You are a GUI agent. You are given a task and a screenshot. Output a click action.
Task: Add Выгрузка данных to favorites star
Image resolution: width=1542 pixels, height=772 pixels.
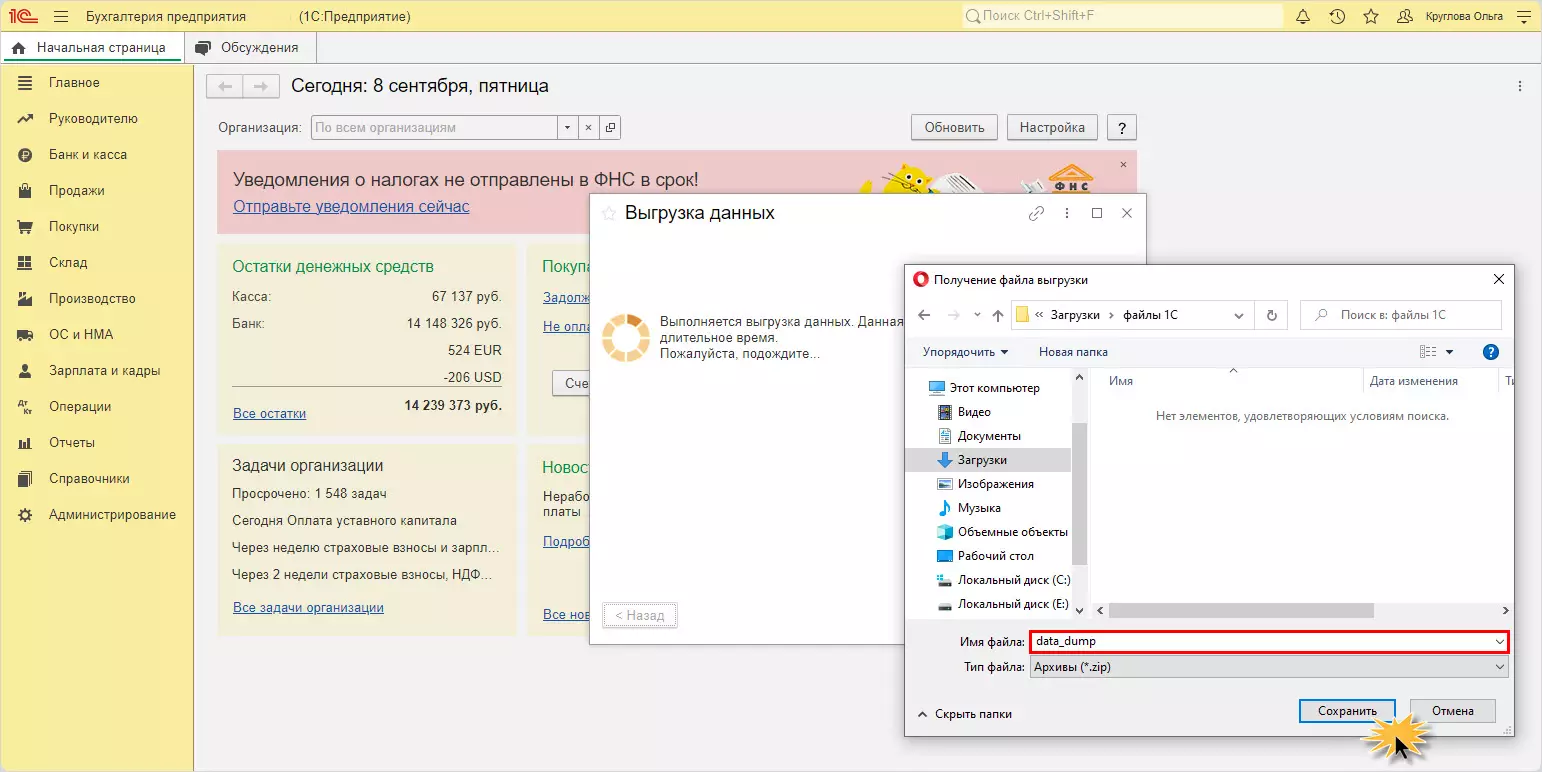pos(608,214)
